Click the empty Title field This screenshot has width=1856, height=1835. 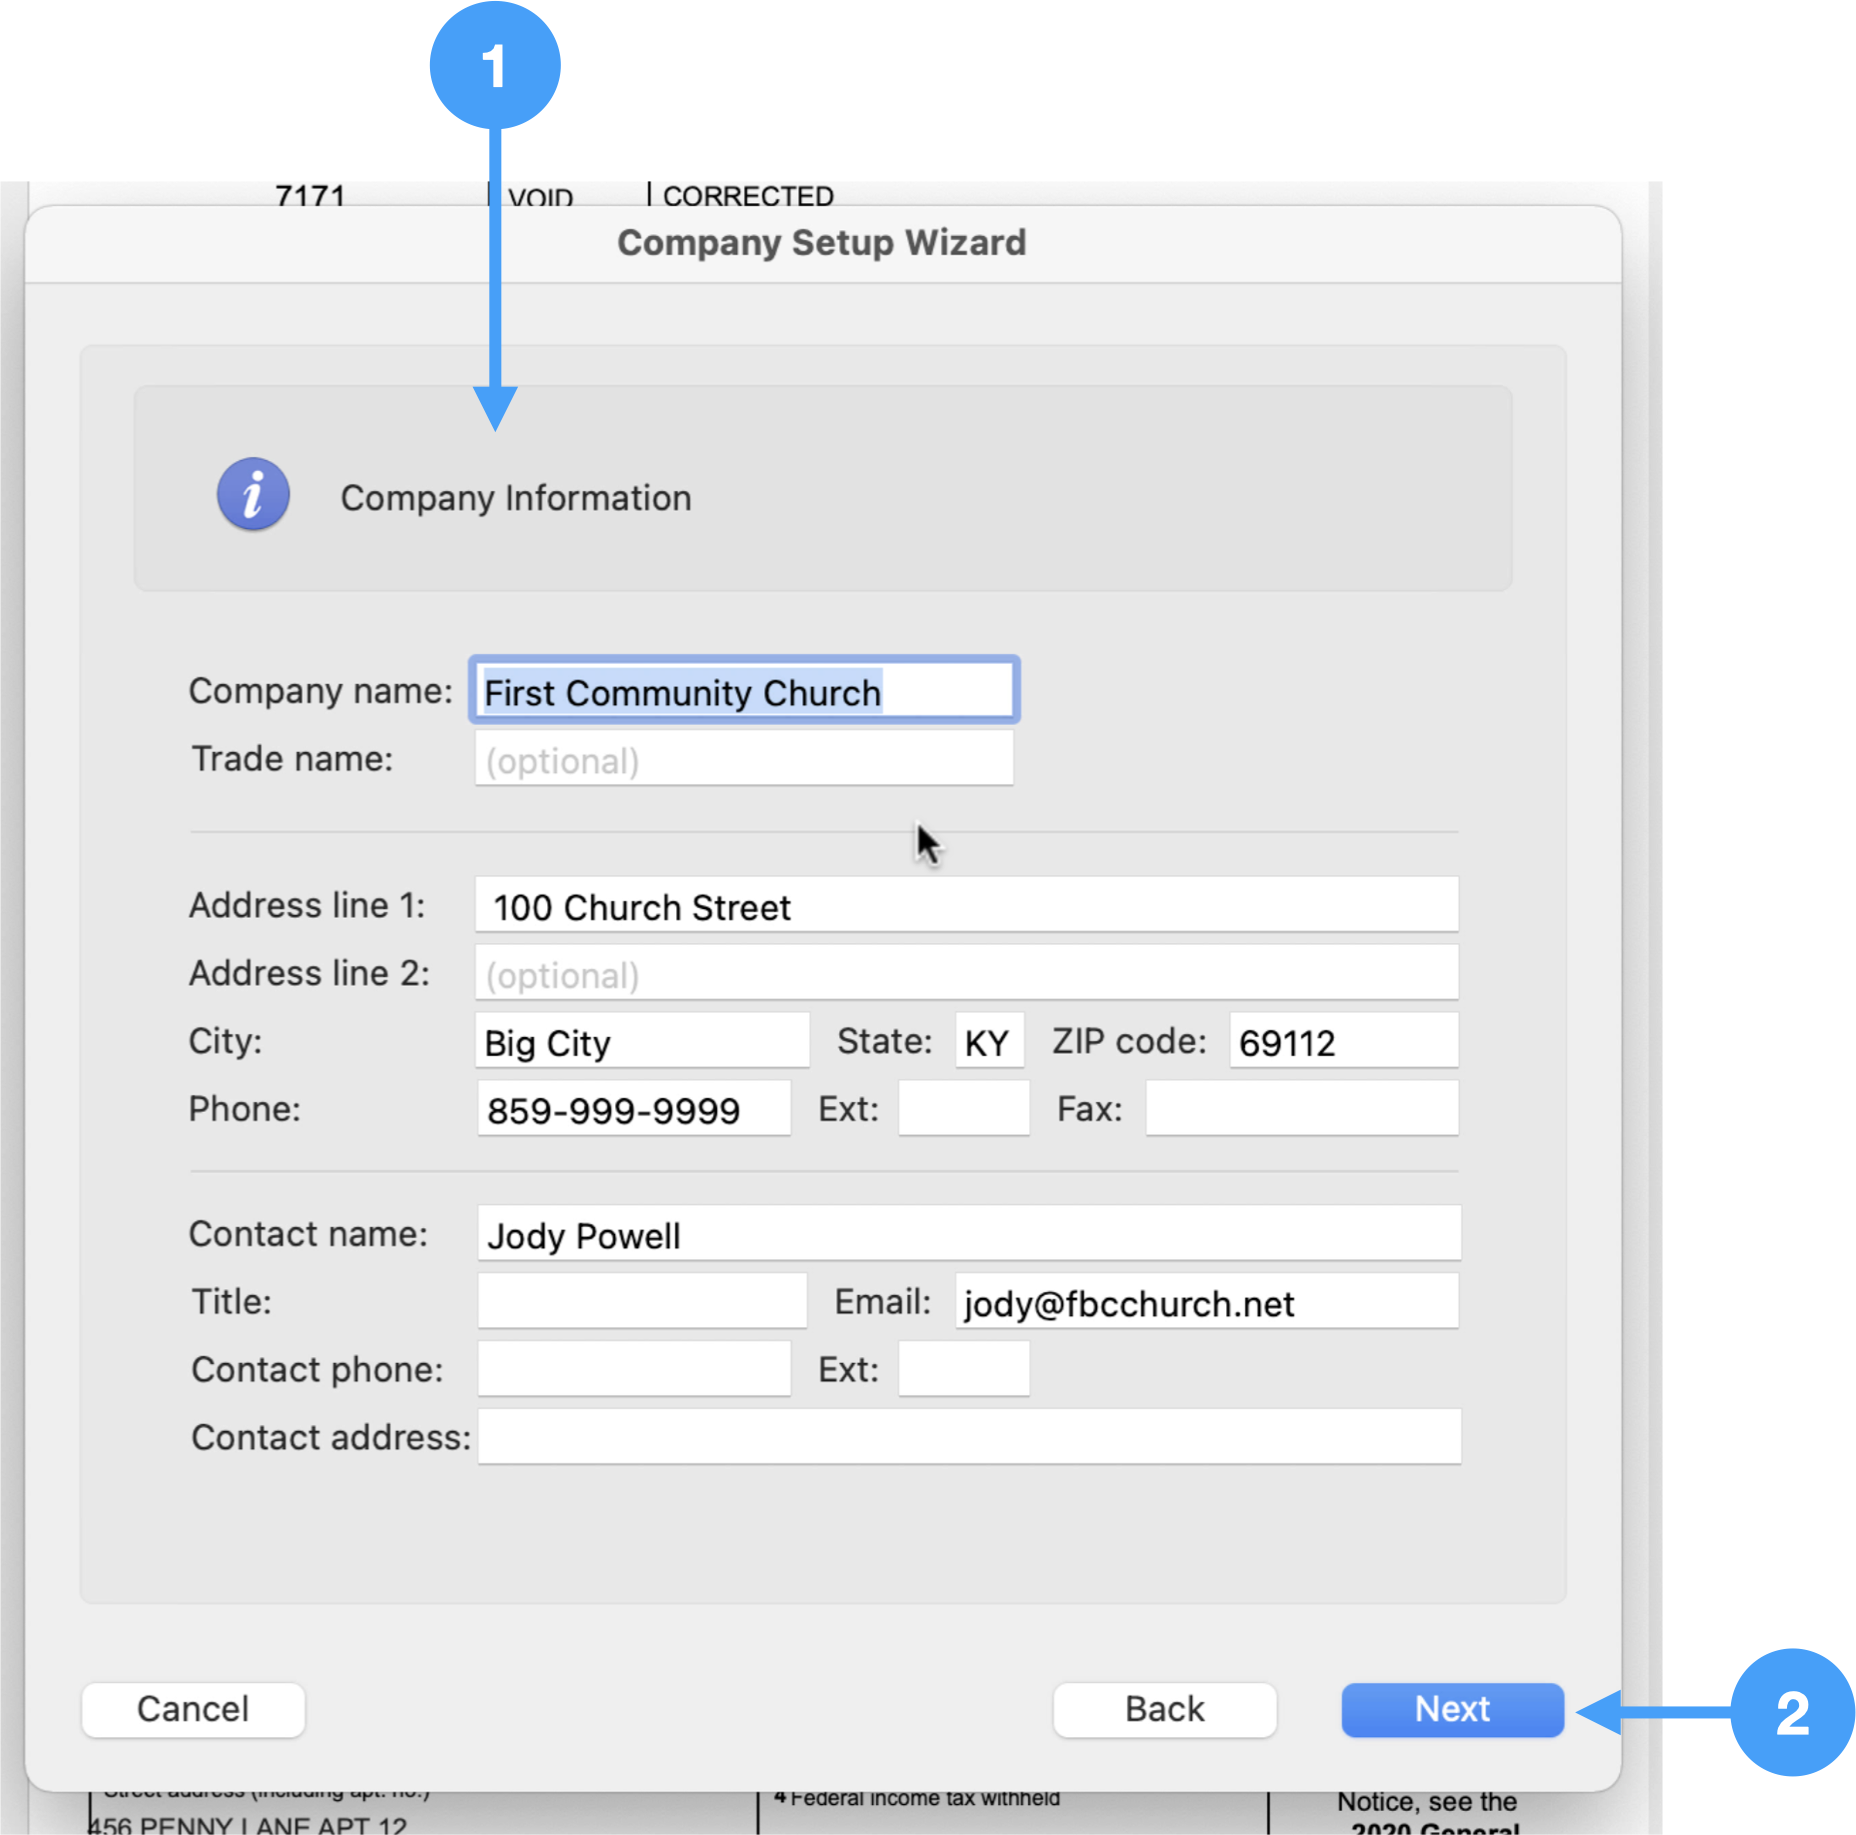[x=641, y=1302]
